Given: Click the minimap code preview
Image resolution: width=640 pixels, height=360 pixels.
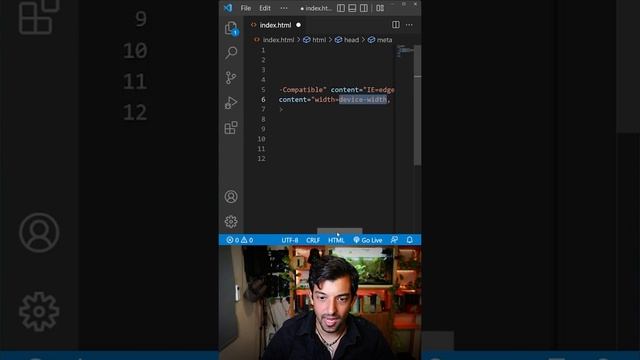Looking at the screenshot, I should [x=404, y=50].
